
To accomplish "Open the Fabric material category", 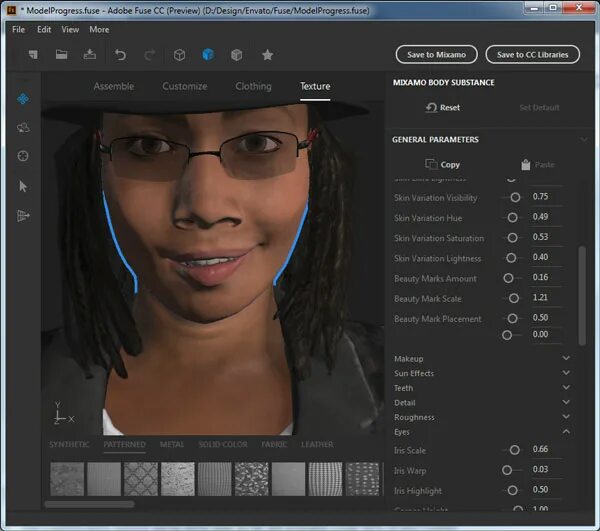I will [274, 445].
